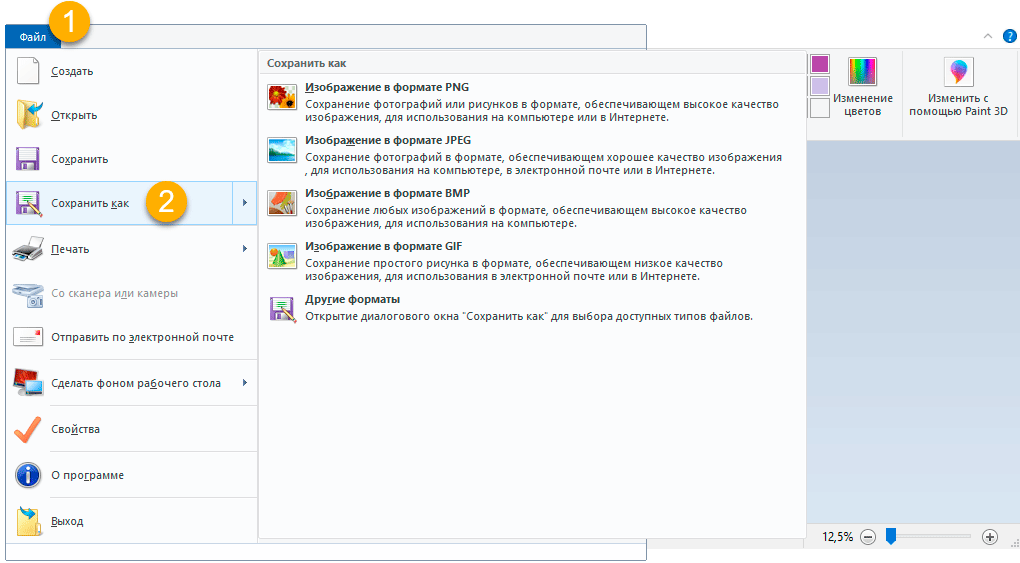Pick the light lavender color swatch

tap(820, 86)
